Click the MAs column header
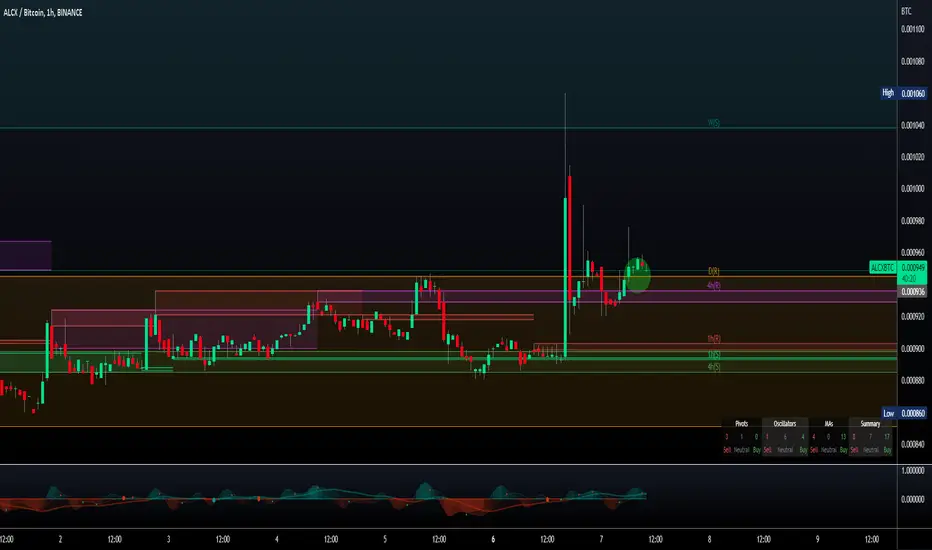This screenshot has height=550, width=932. (x=829, y=424)
